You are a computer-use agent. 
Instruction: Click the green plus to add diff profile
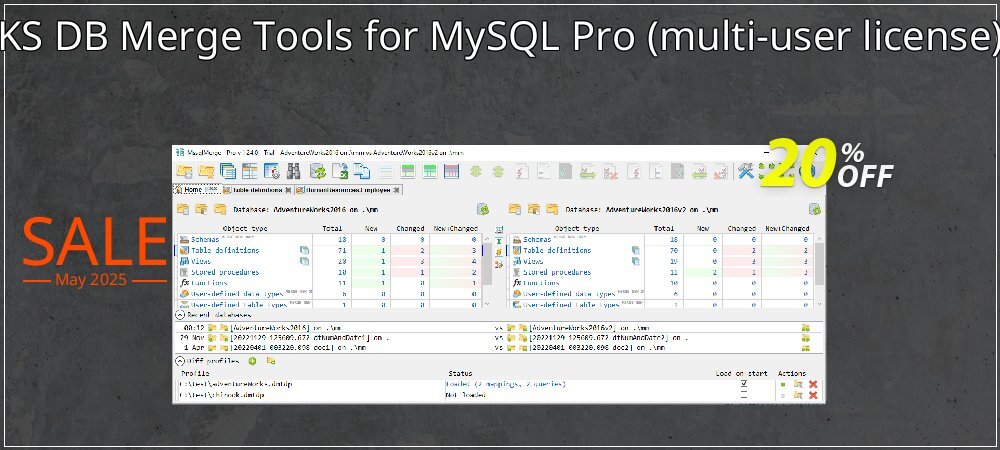pyautogui.click(x=252, y=361)
